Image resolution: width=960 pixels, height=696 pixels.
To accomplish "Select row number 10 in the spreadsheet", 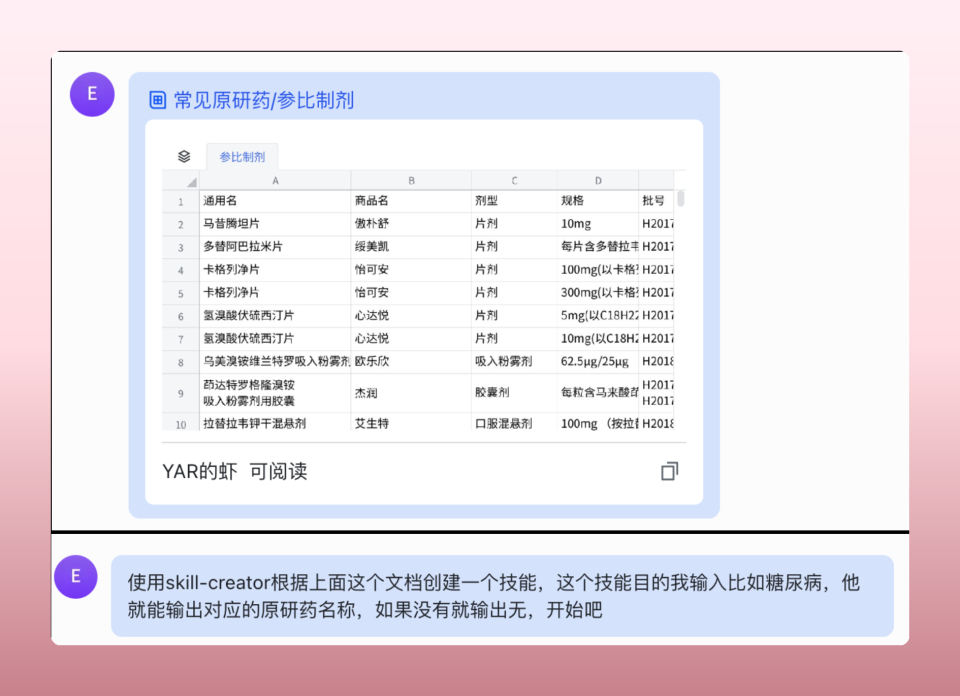I will 179,425.
